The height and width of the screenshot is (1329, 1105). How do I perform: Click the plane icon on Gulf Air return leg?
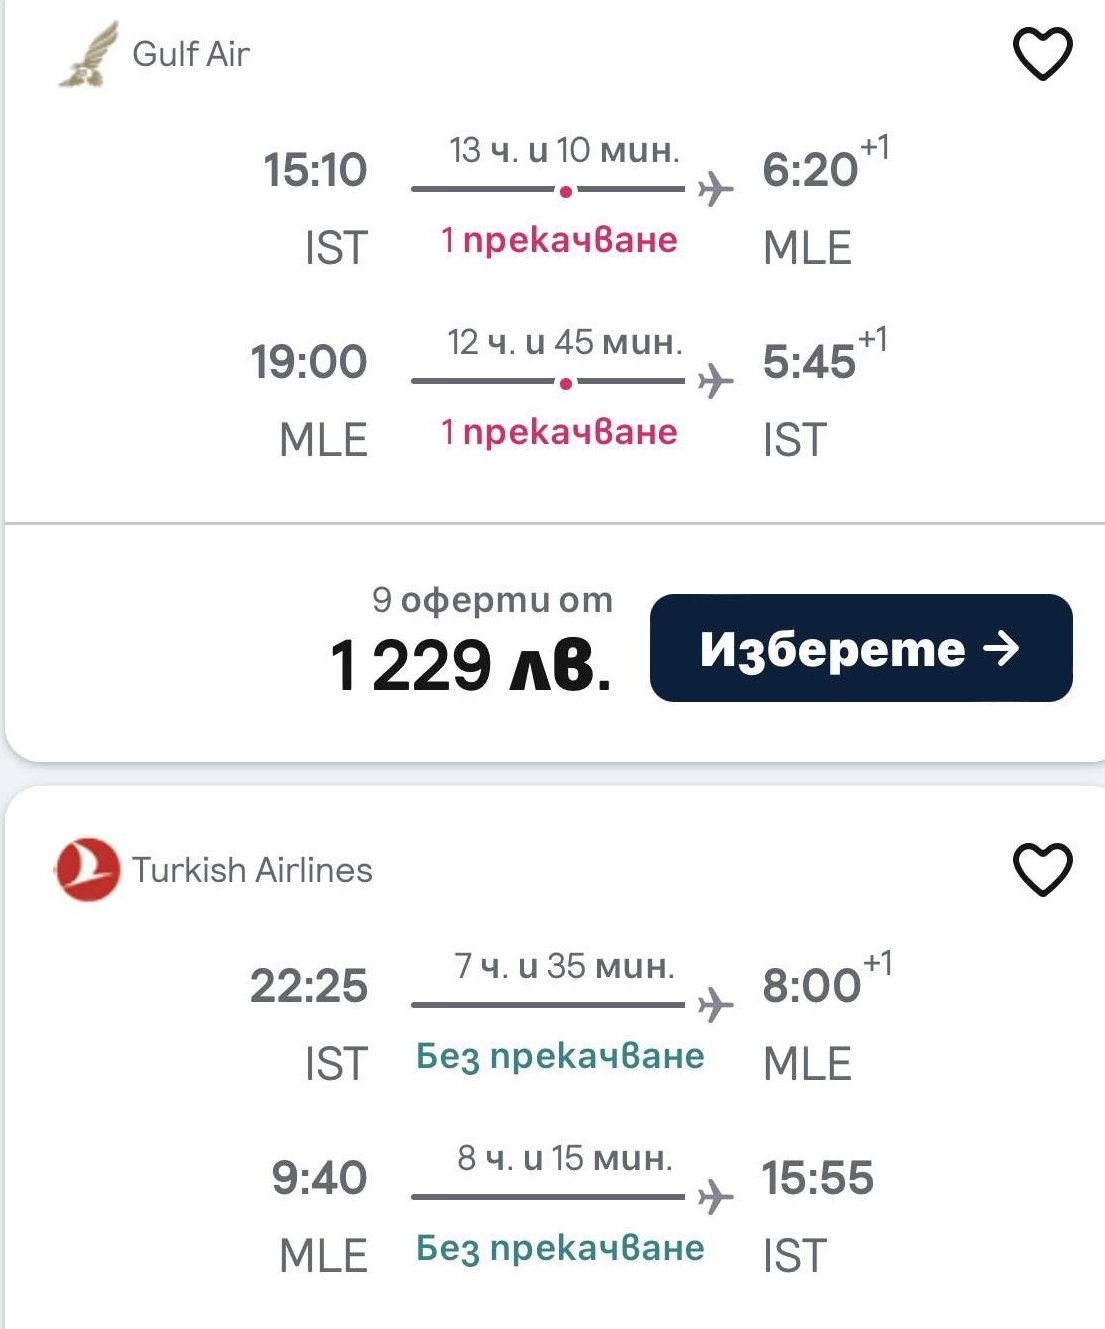coord(714,380)
